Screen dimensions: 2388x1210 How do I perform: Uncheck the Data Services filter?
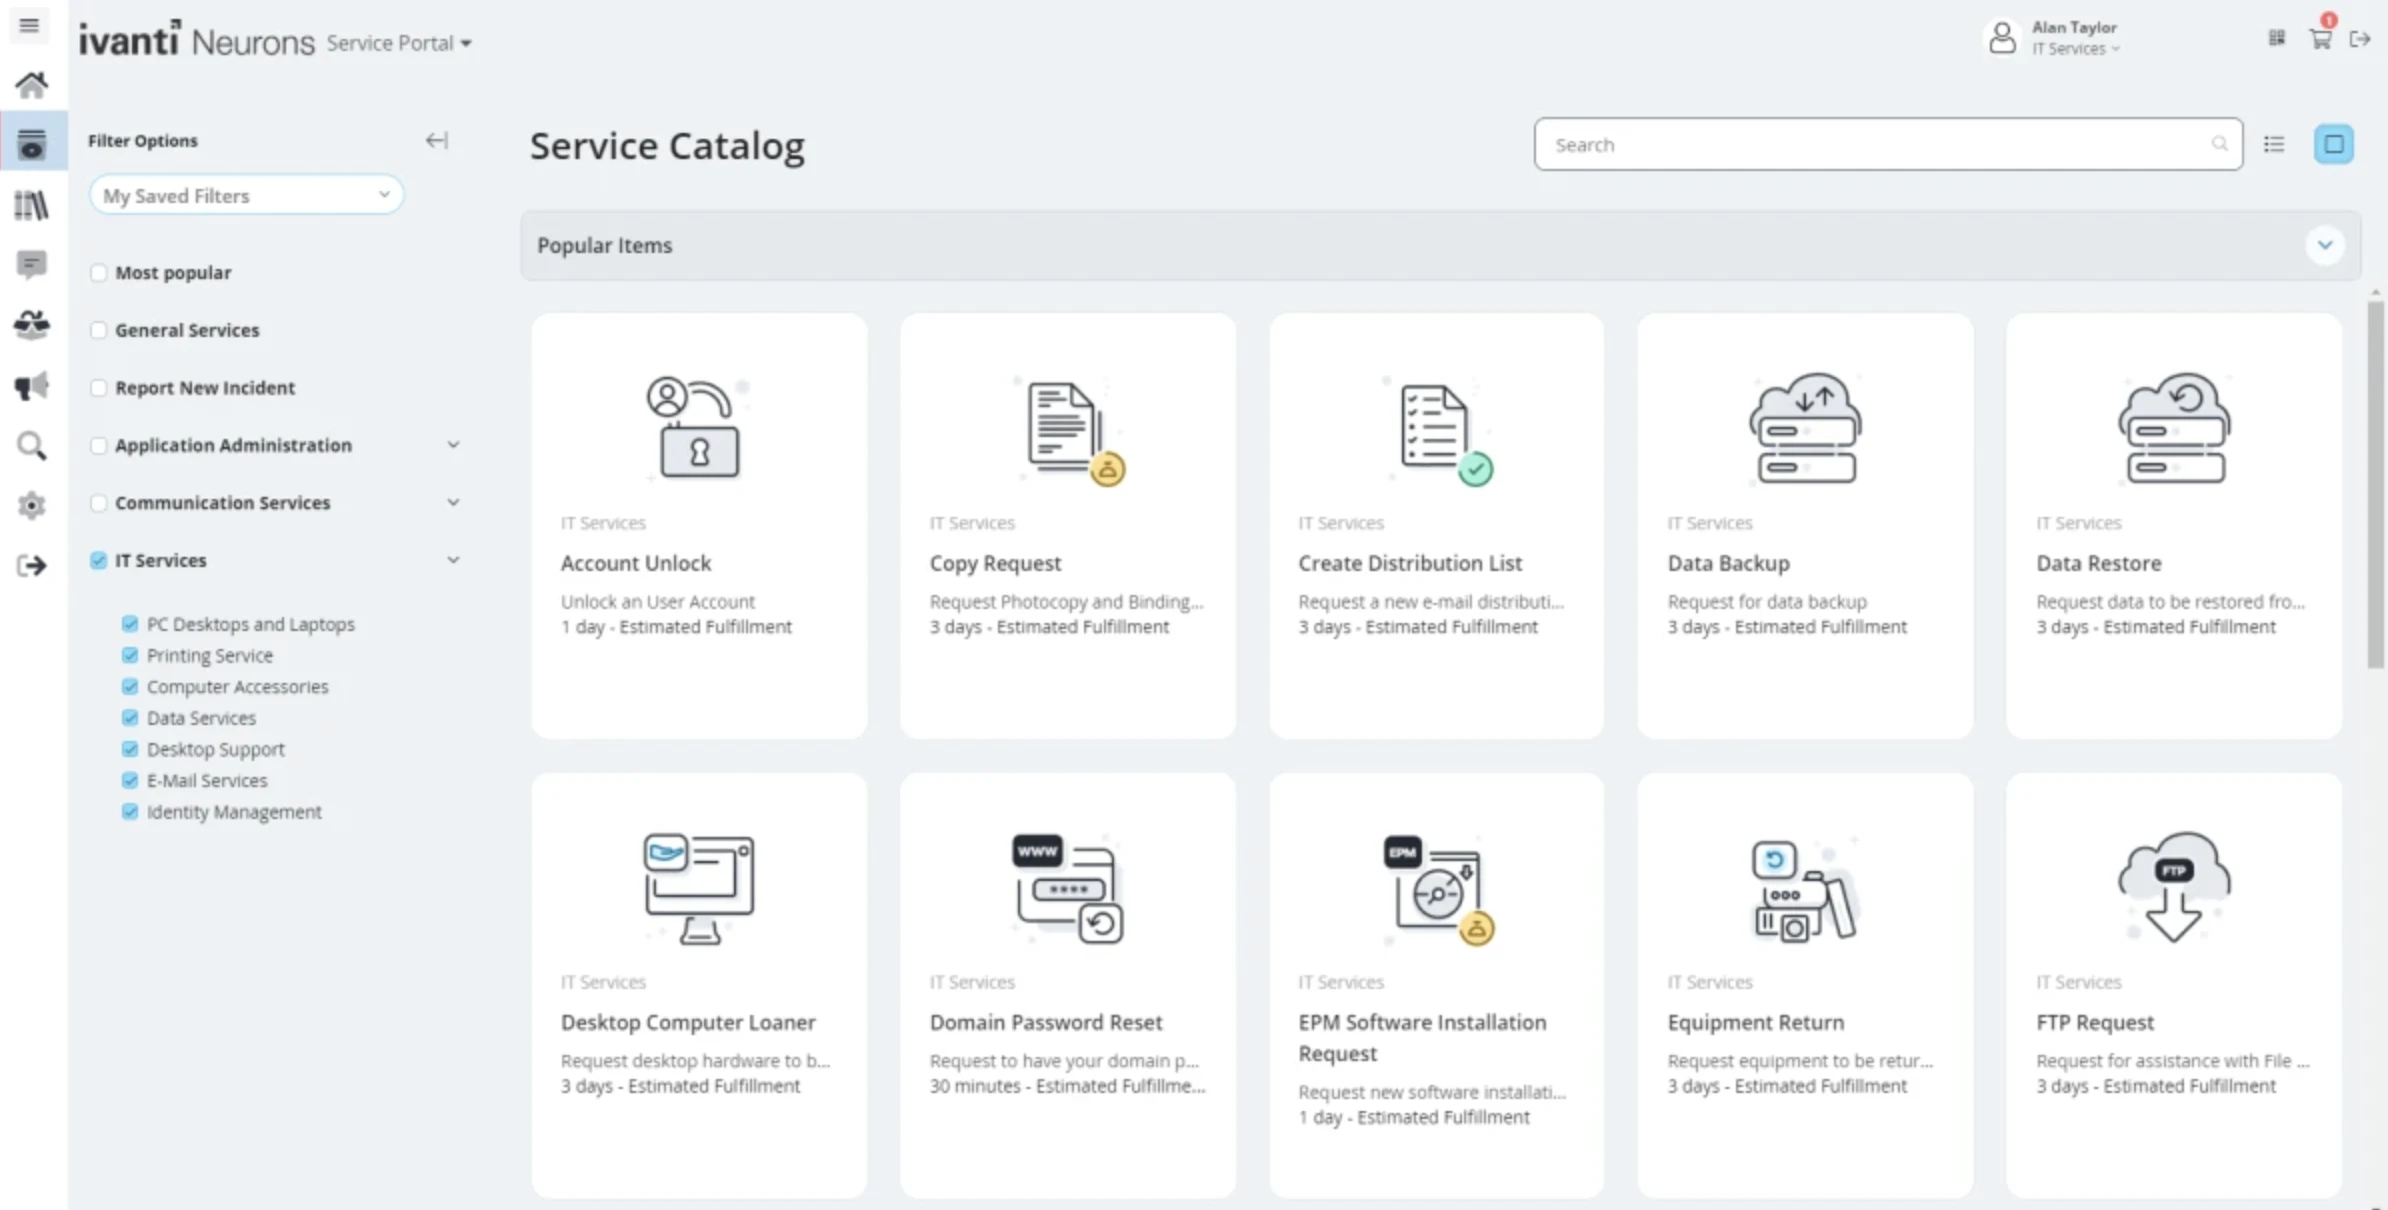[x=130, y=718]
